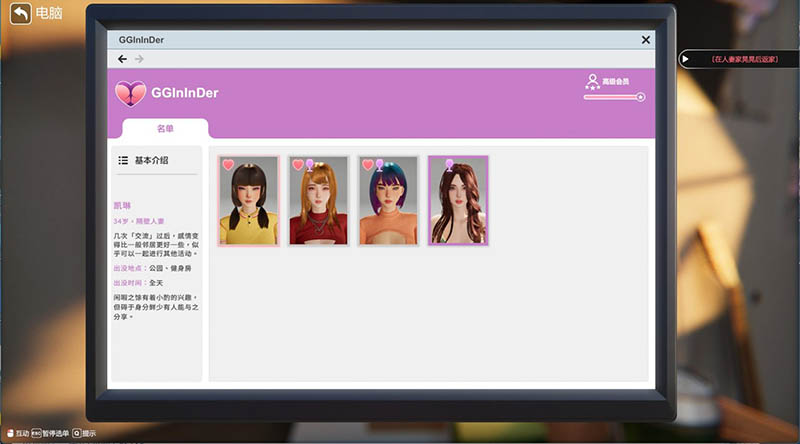Go back with the browser back arrow
The width and height of the screenshot is (800, 444).
pos(122,59)
